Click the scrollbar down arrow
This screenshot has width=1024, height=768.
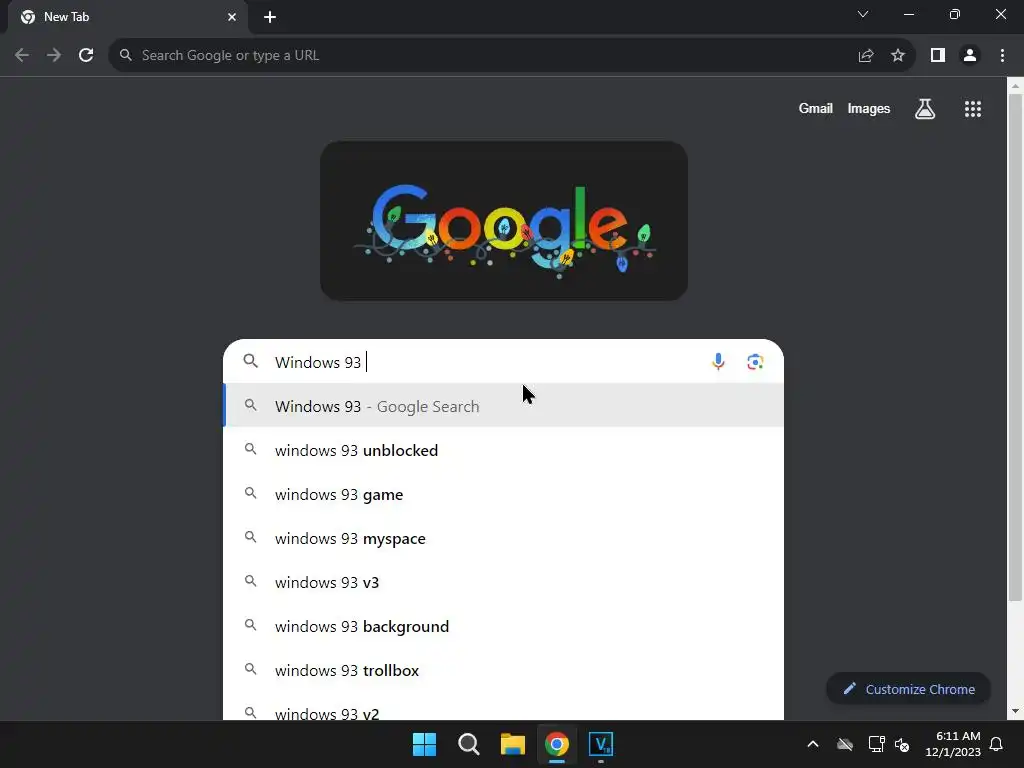(1015, 711)
